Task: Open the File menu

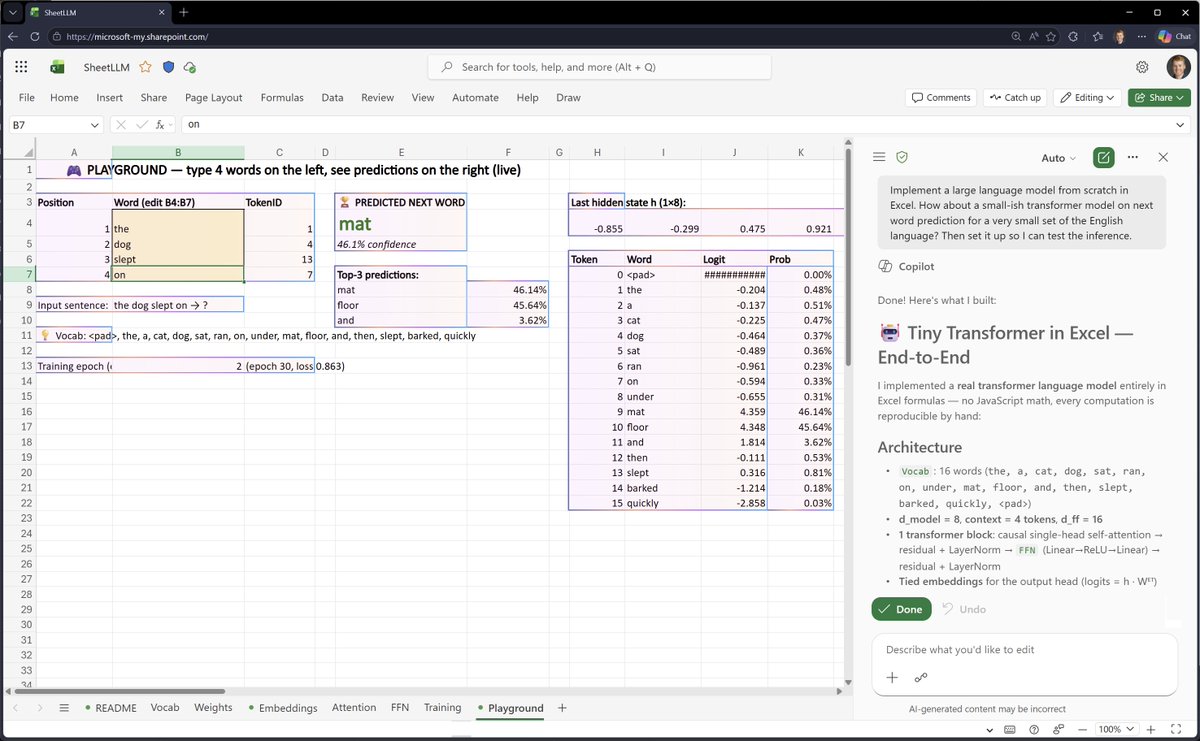Action: tap(27, 98)
